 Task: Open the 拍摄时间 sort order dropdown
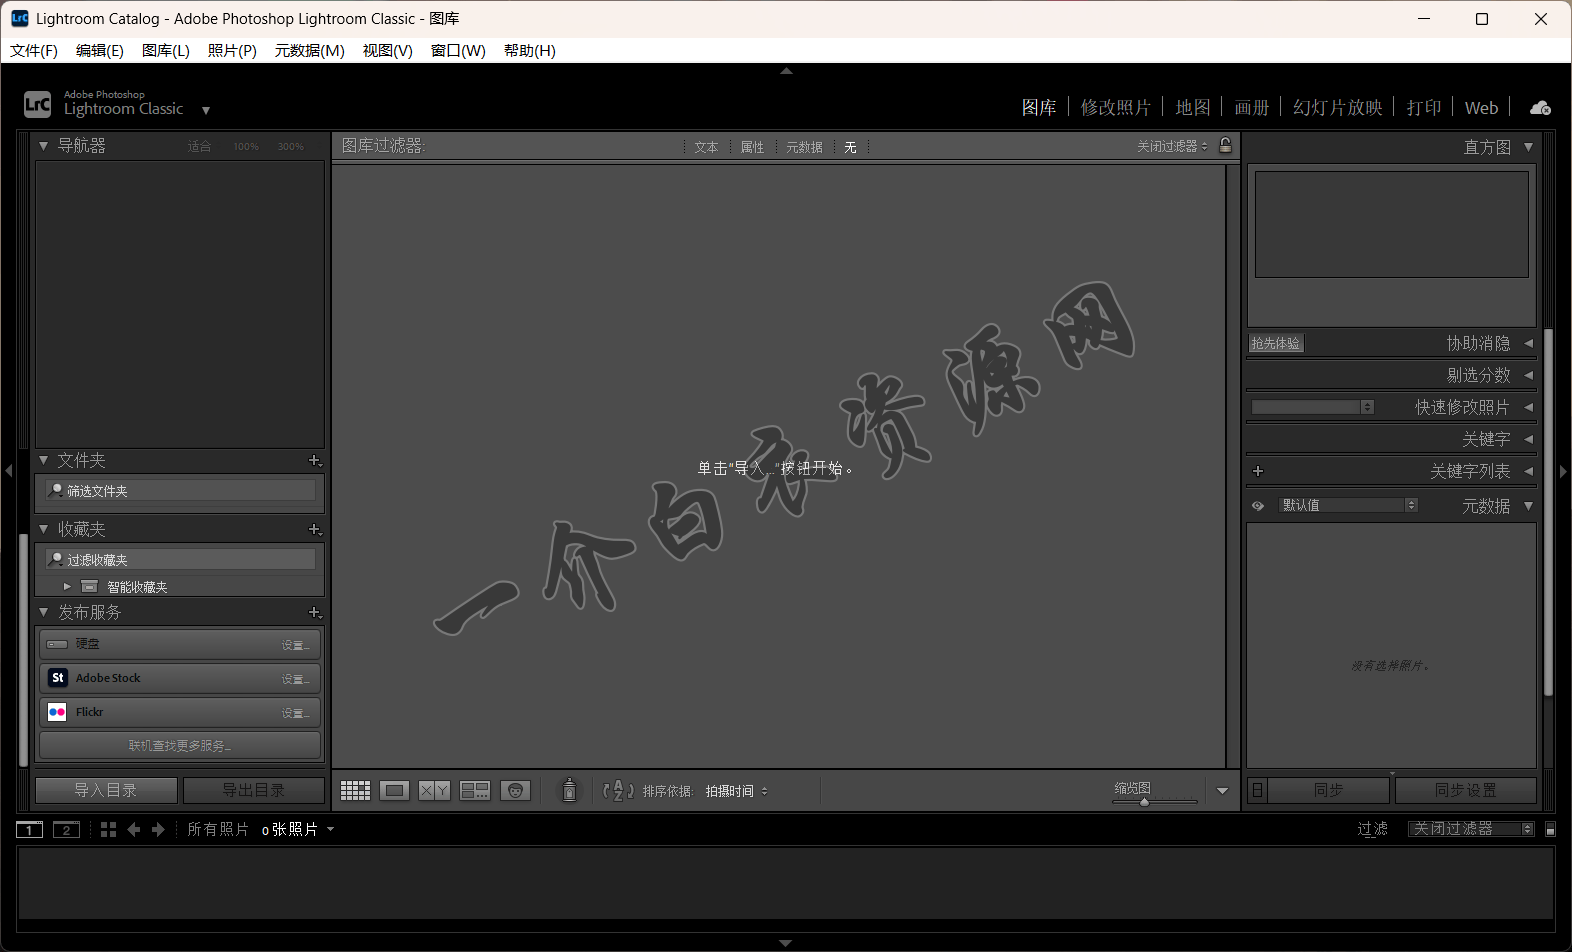[x=737, y=791]
